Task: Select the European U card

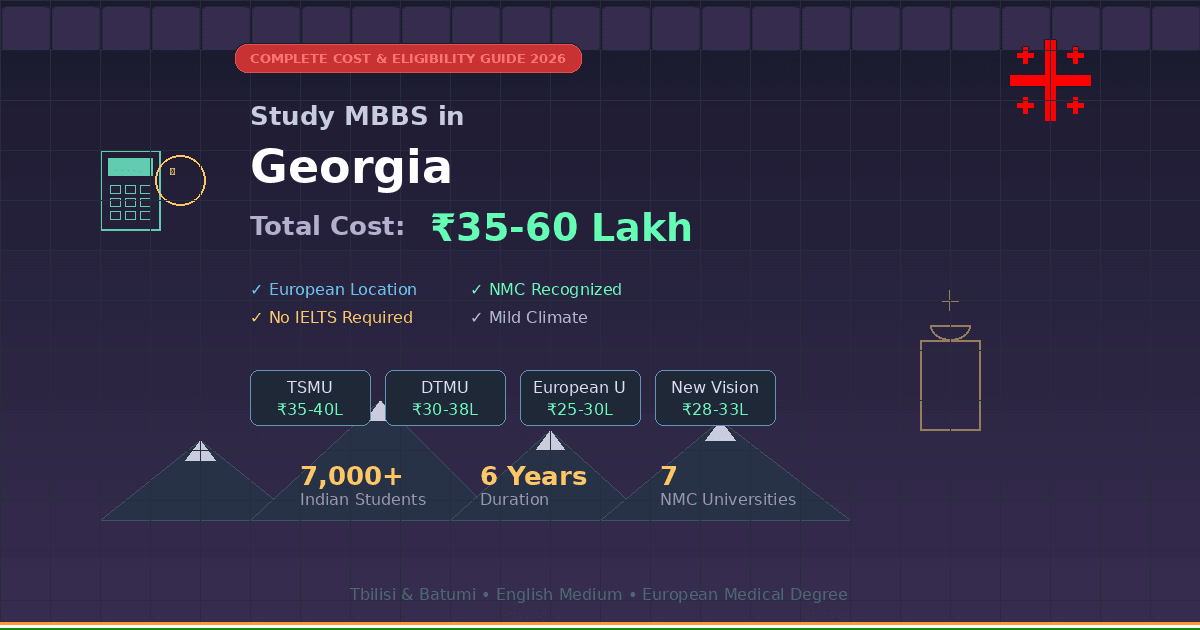Action: tap(580, 397)
